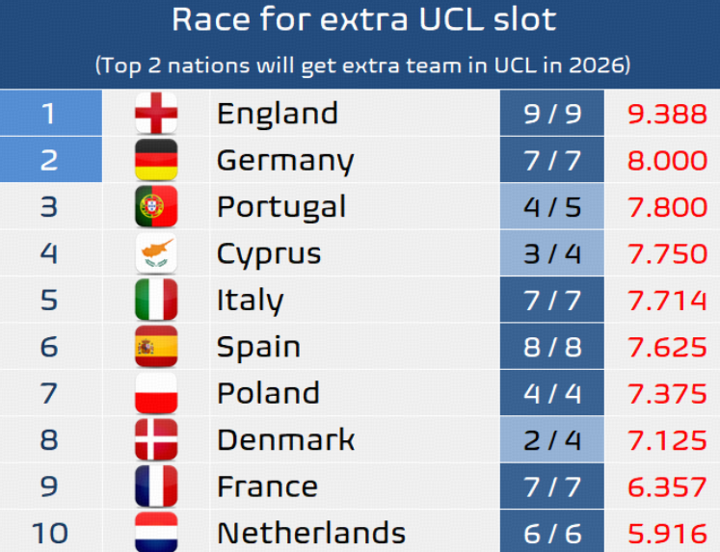The width and height of the screenshot is (720, 552).
Task: Click Denmark's 2 / 4 teams box
Action: (552, 440)
